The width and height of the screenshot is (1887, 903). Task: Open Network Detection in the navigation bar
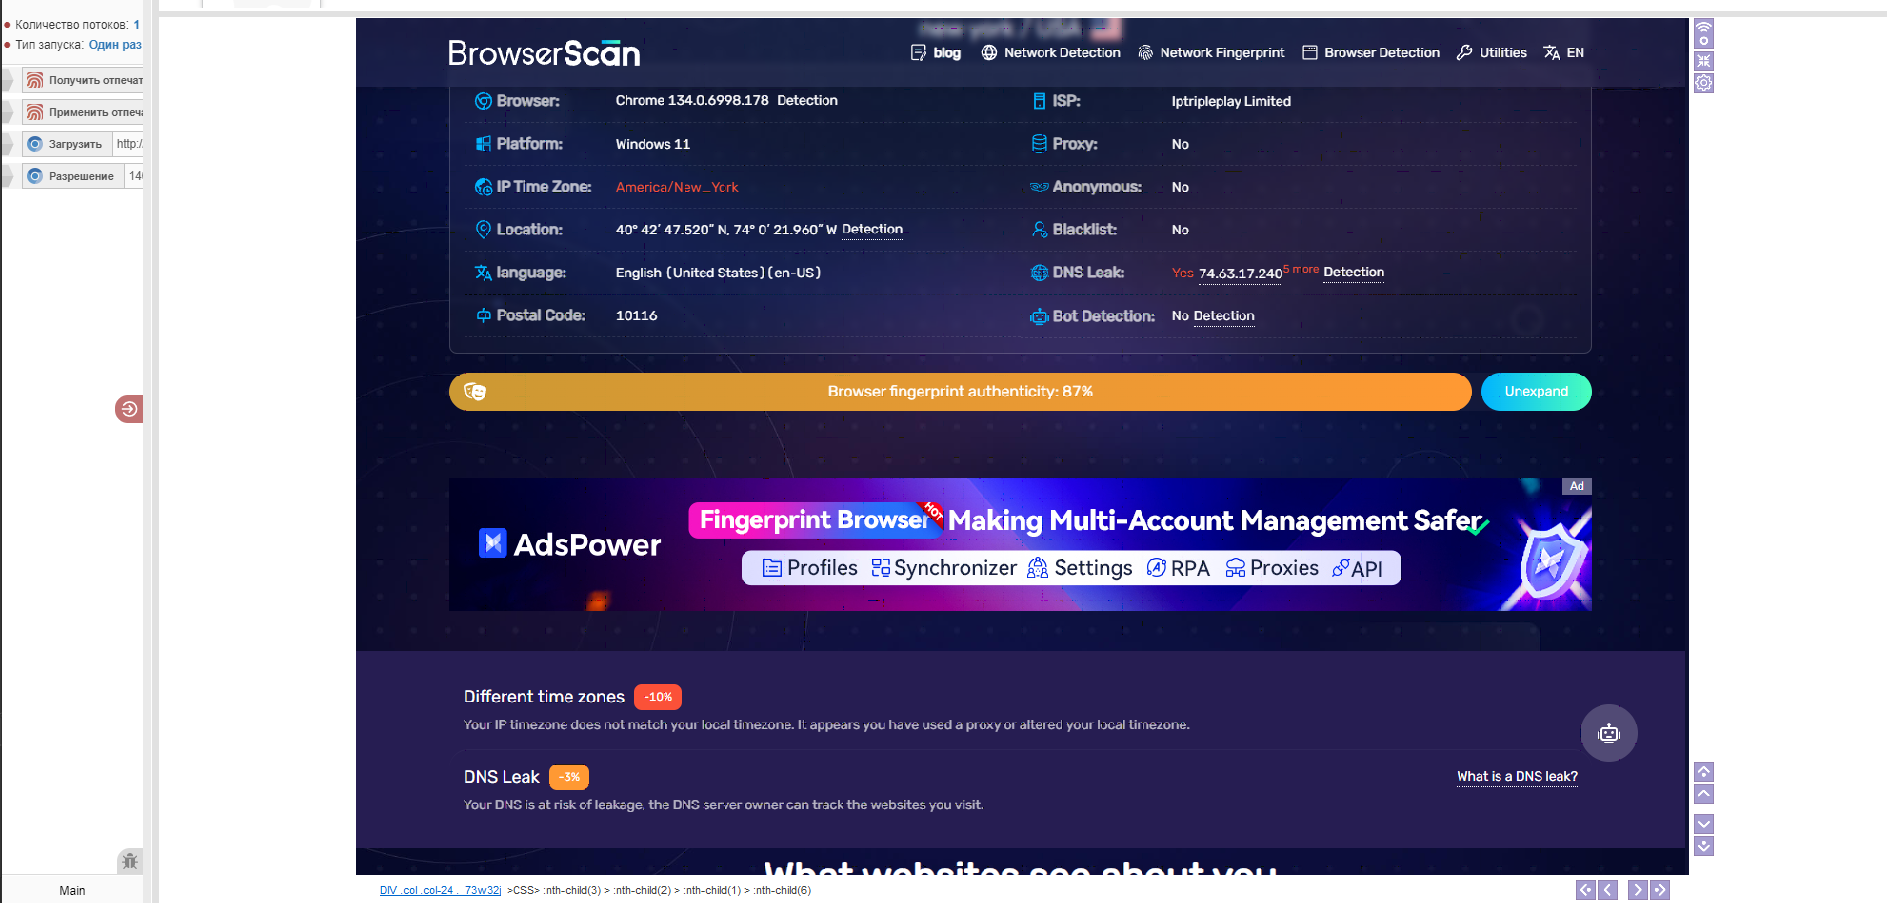tap(1051, 53)
